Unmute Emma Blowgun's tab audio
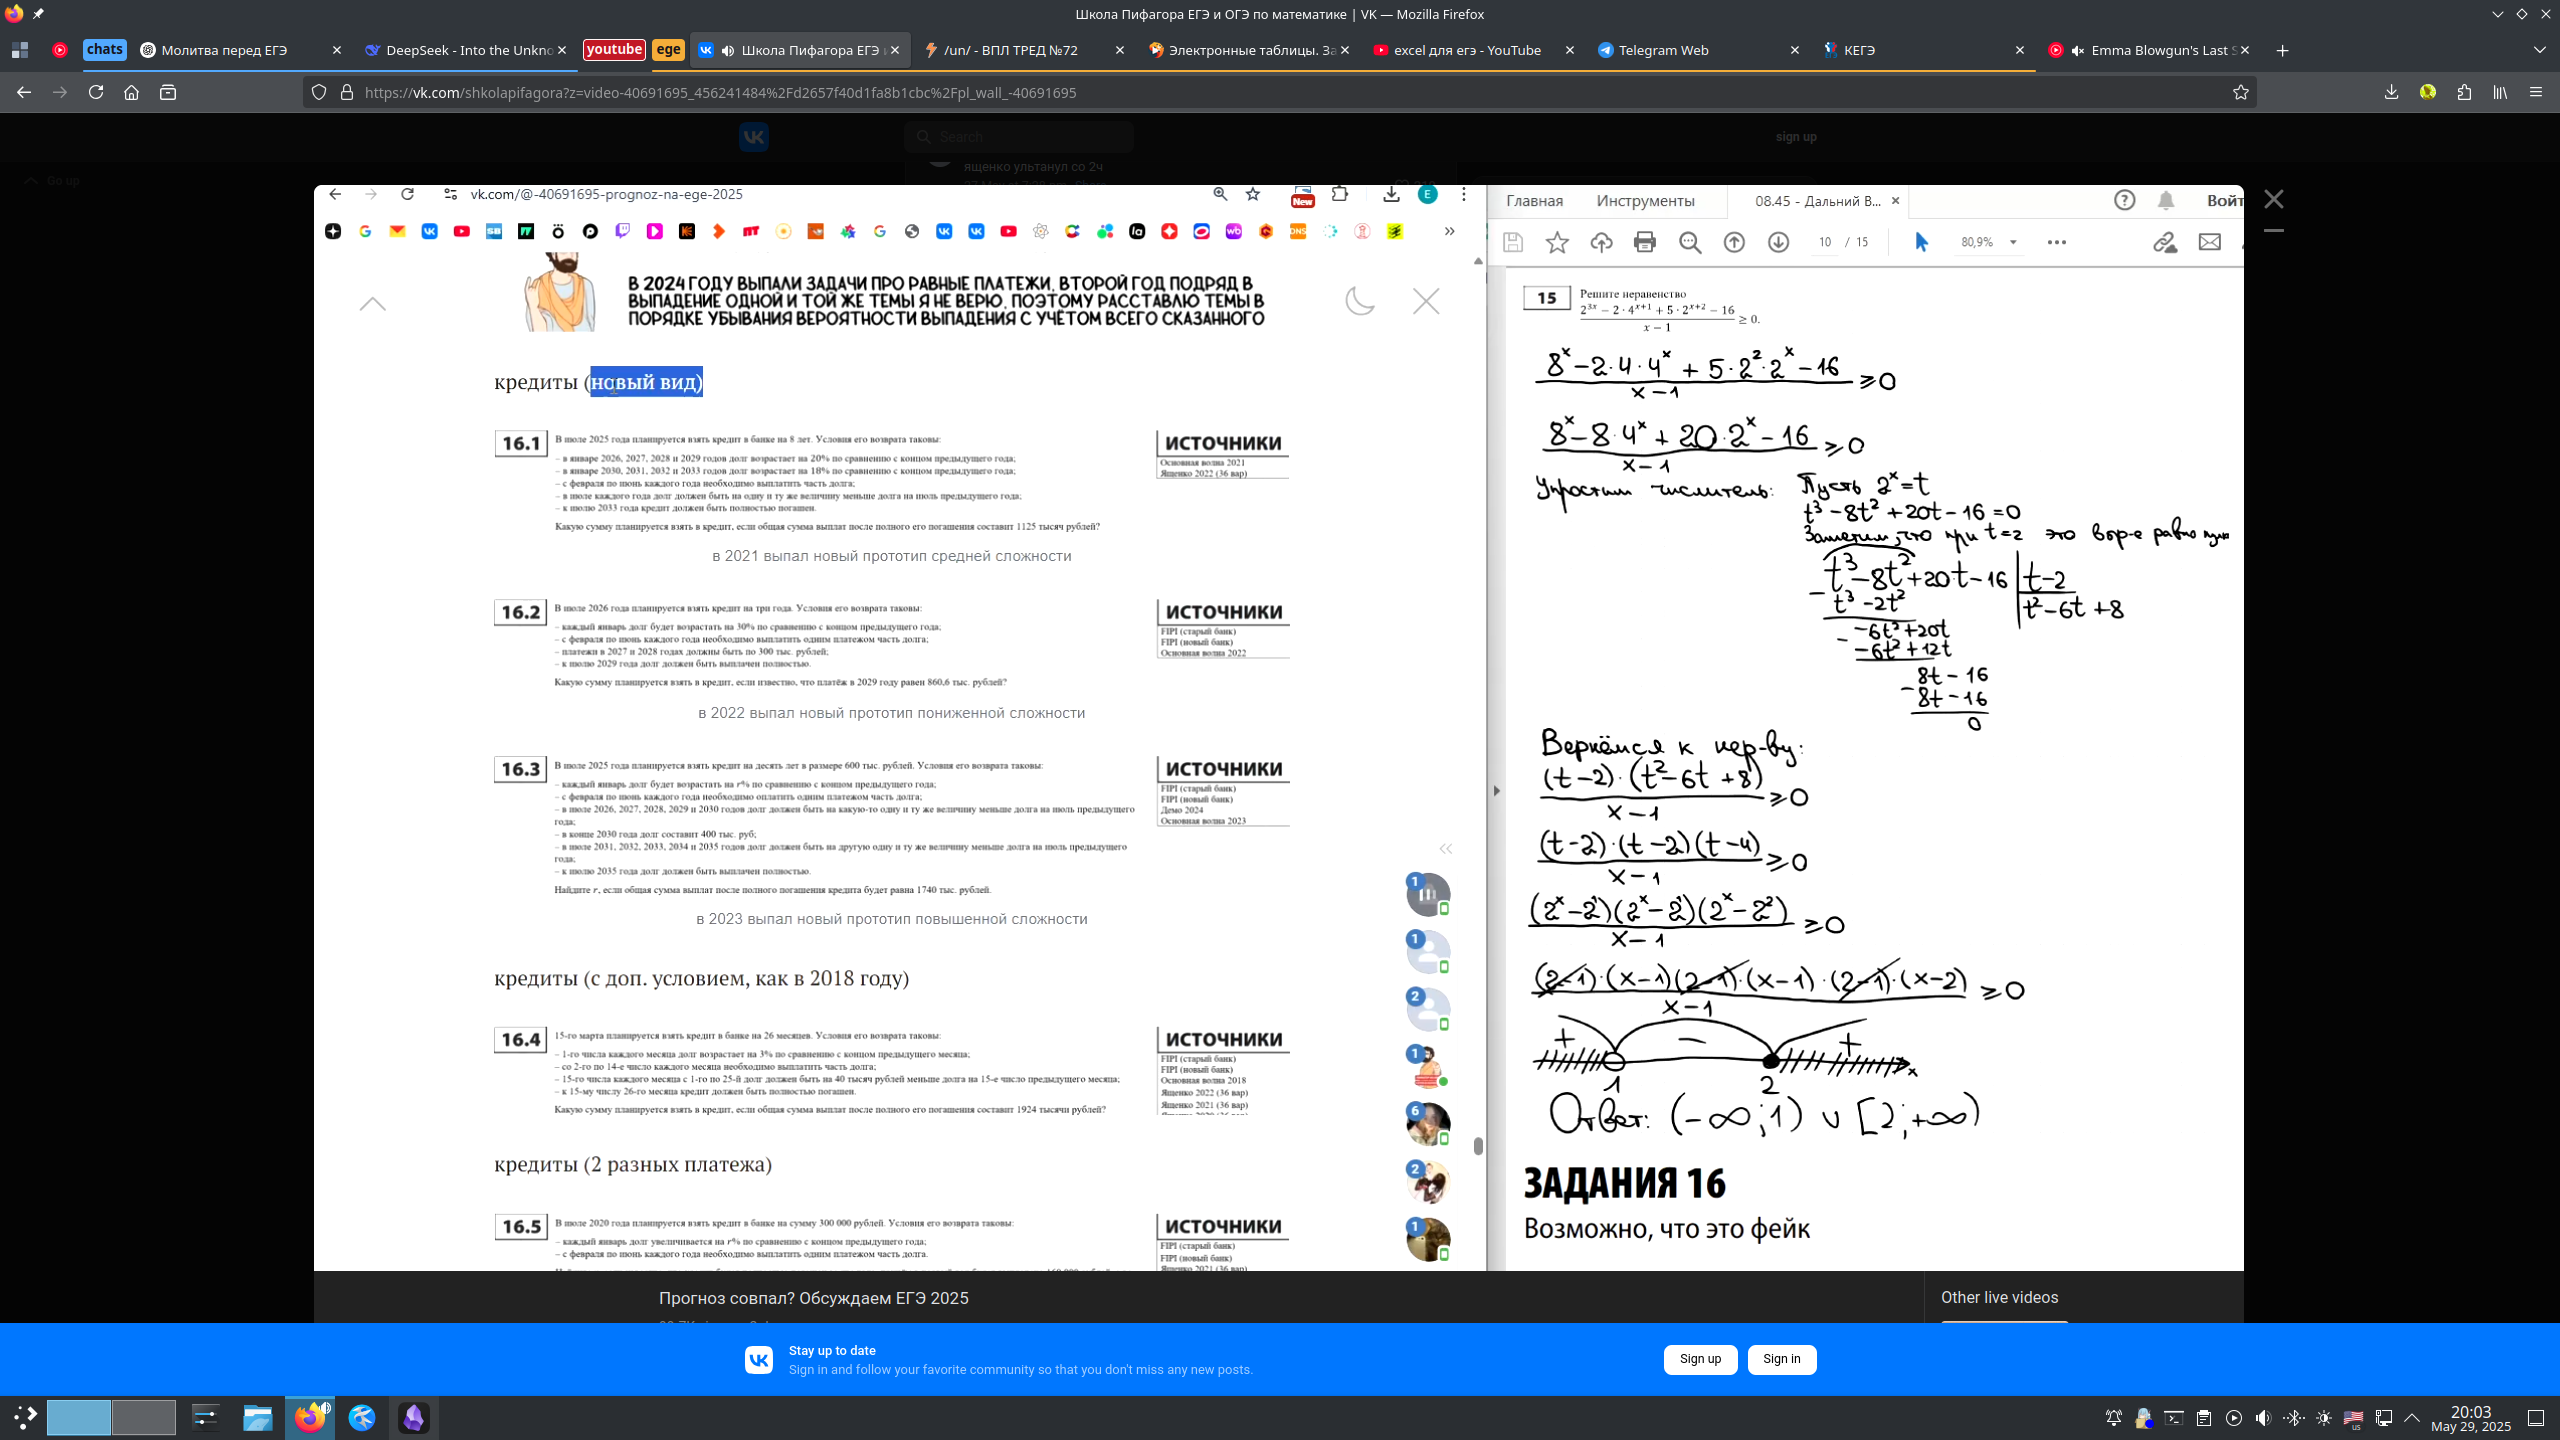The height and width of the screenshot is (1440, 2560). [2077, 50]
